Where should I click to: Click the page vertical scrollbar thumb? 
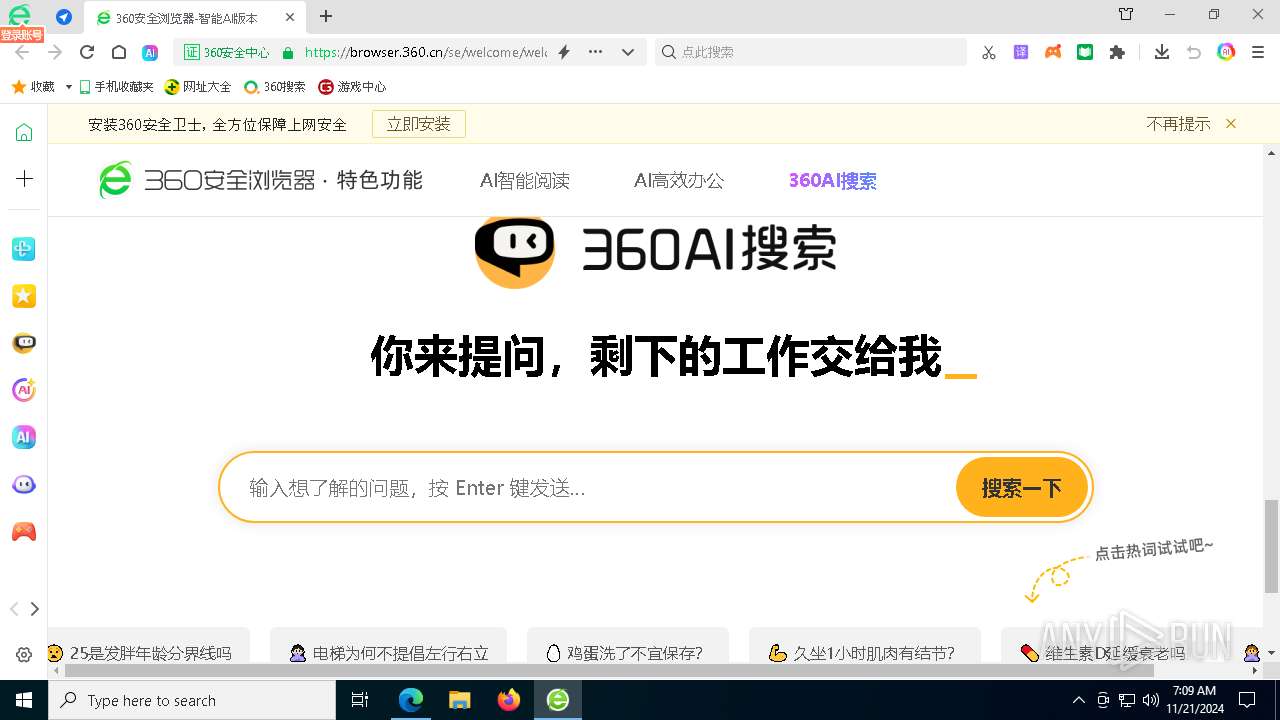point(1271,546)
